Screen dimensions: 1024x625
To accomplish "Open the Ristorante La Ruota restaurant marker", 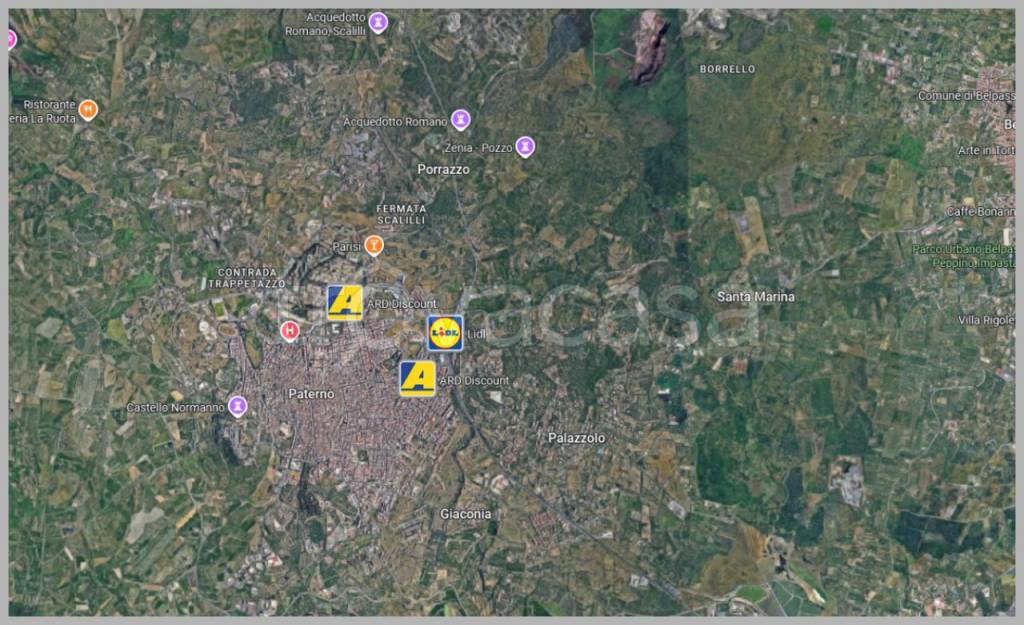I will [88, 109].
